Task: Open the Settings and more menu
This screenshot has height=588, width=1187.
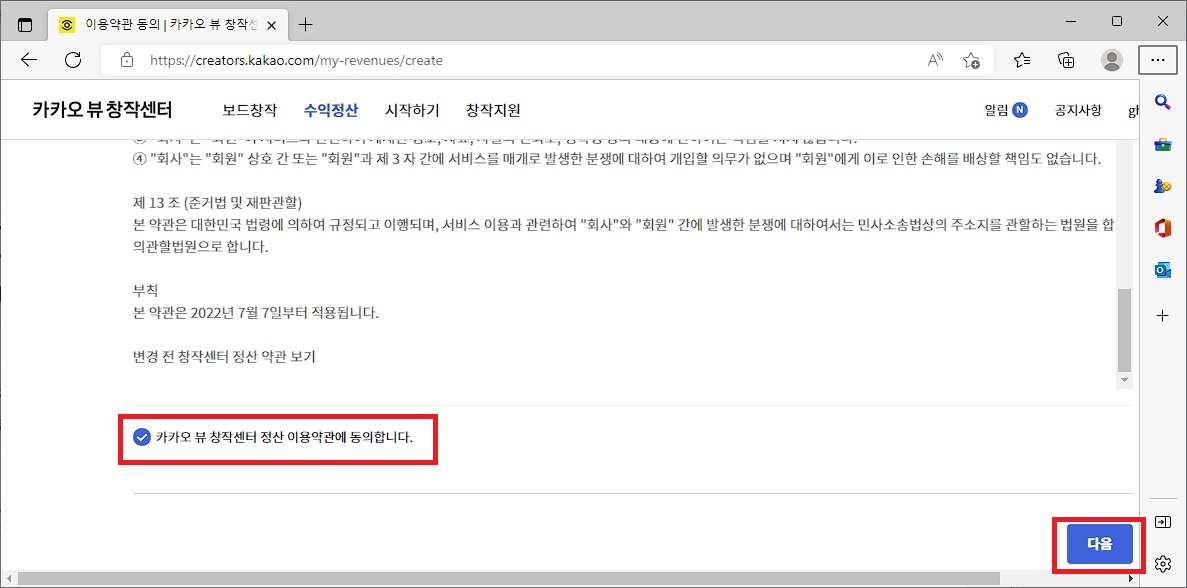Action: (x=1157, y=61)
